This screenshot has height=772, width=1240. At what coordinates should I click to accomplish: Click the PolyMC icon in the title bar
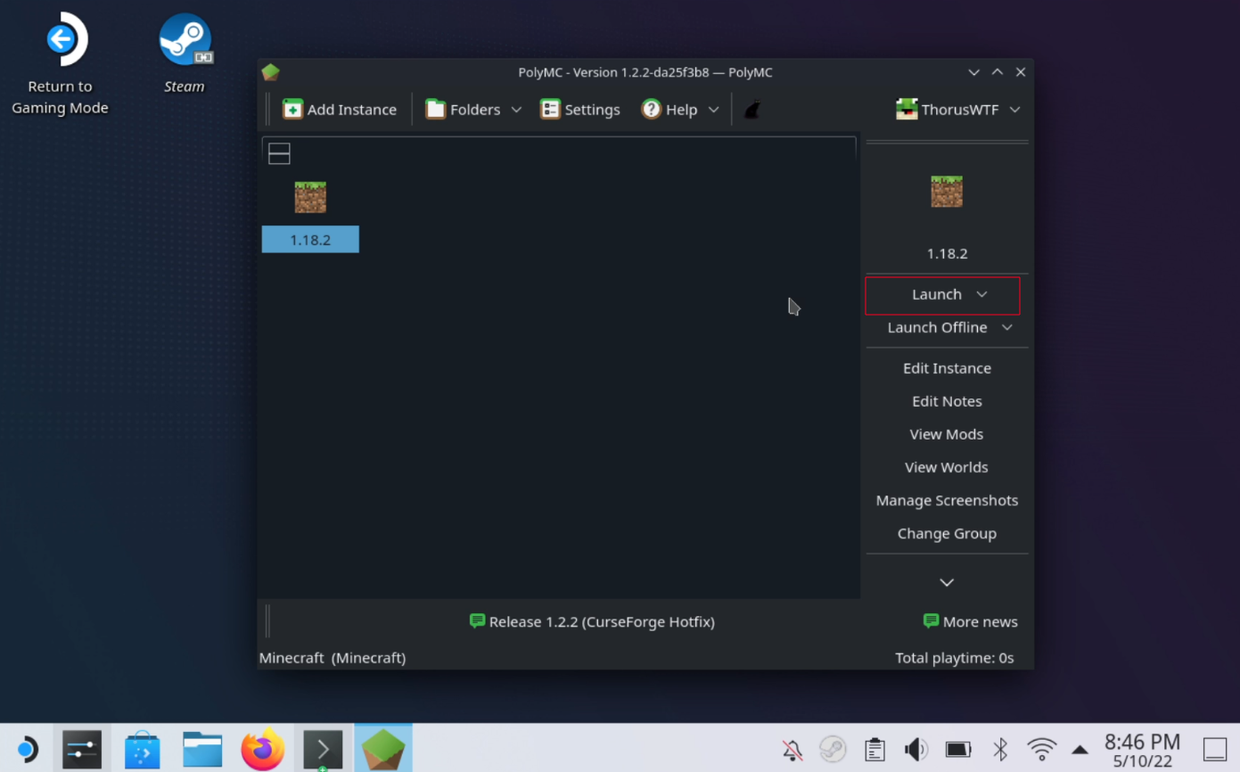click(271, 72)
